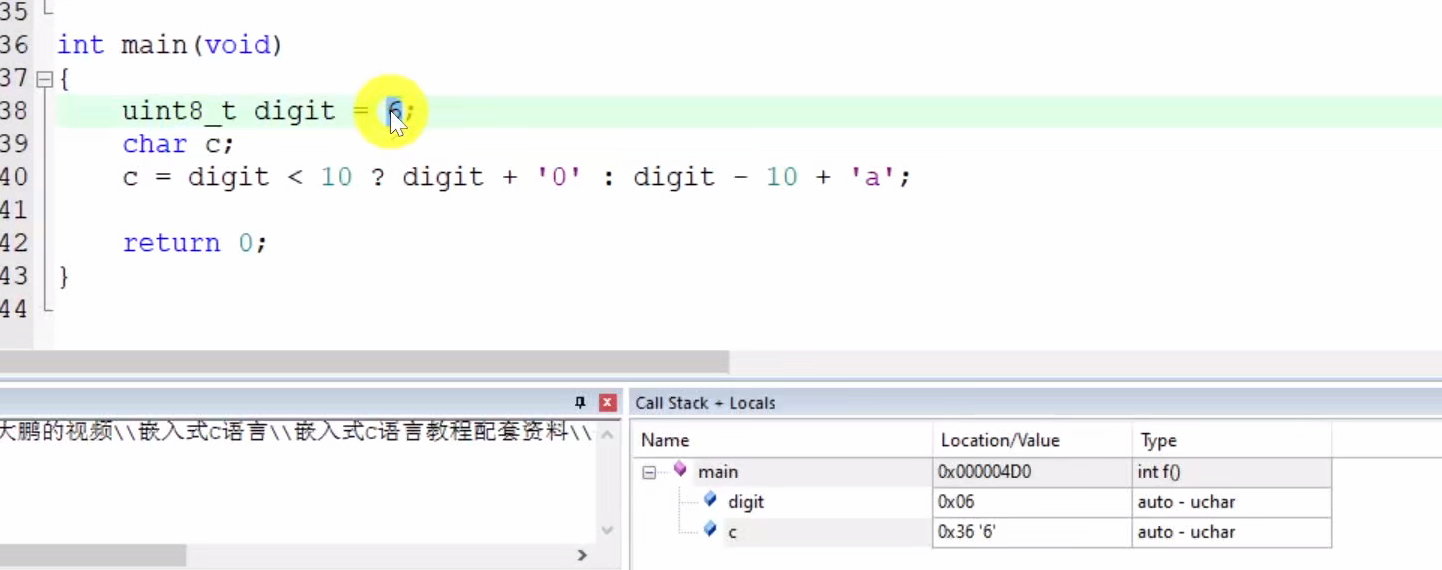The height and width of the screenshot is (570, 1442).
Task: Click the int f() type cell
Action: coord(1231,472)
